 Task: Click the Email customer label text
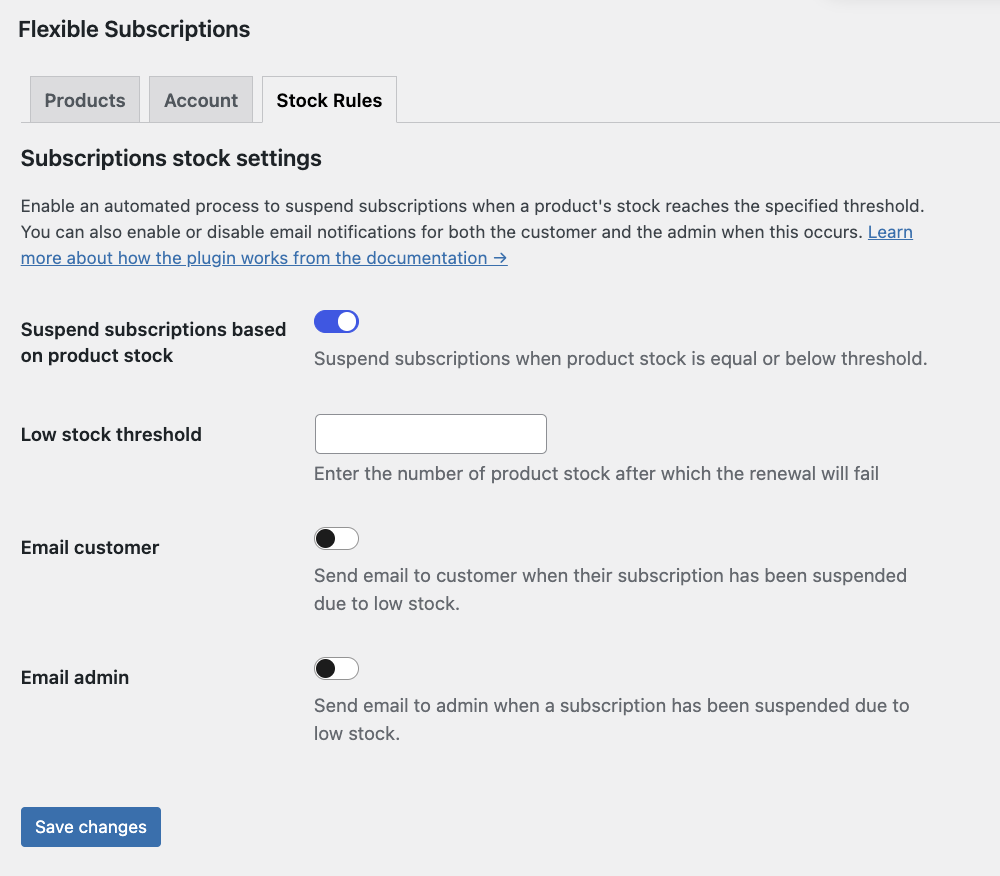click(x=90, y=547)
